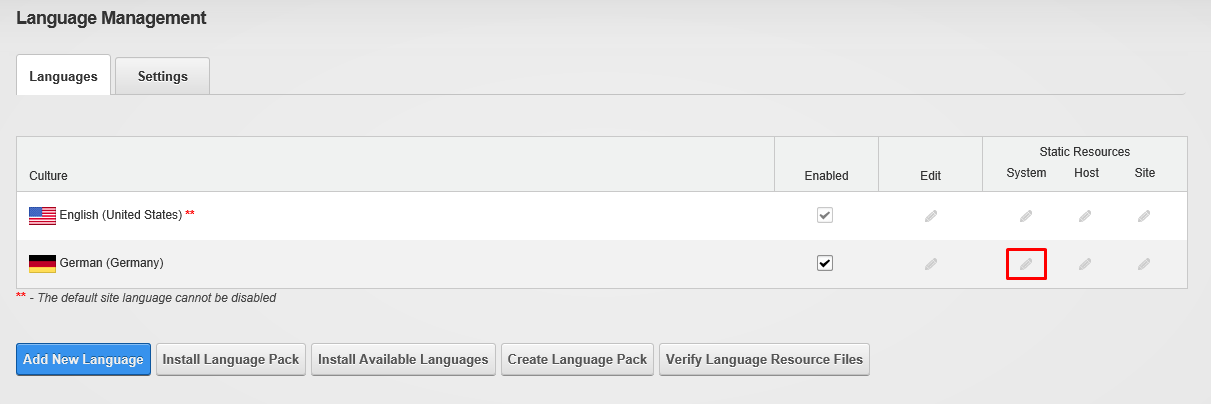Click Enabled checkbox for English (United States)
Image resolution: width=1211 pixels, height=404 pixels.
coord(825,215)
